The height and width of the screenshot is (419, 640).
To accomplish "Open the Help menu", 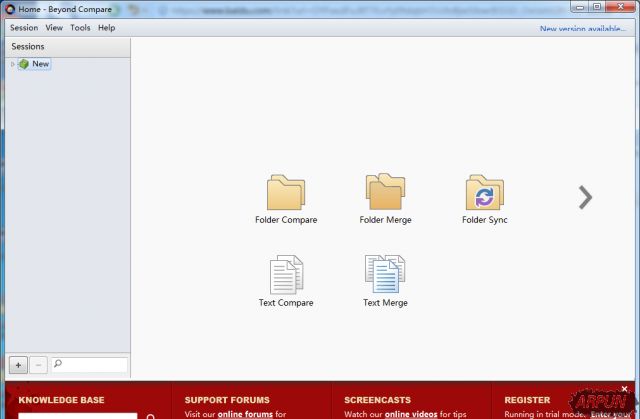I will 106,28.
